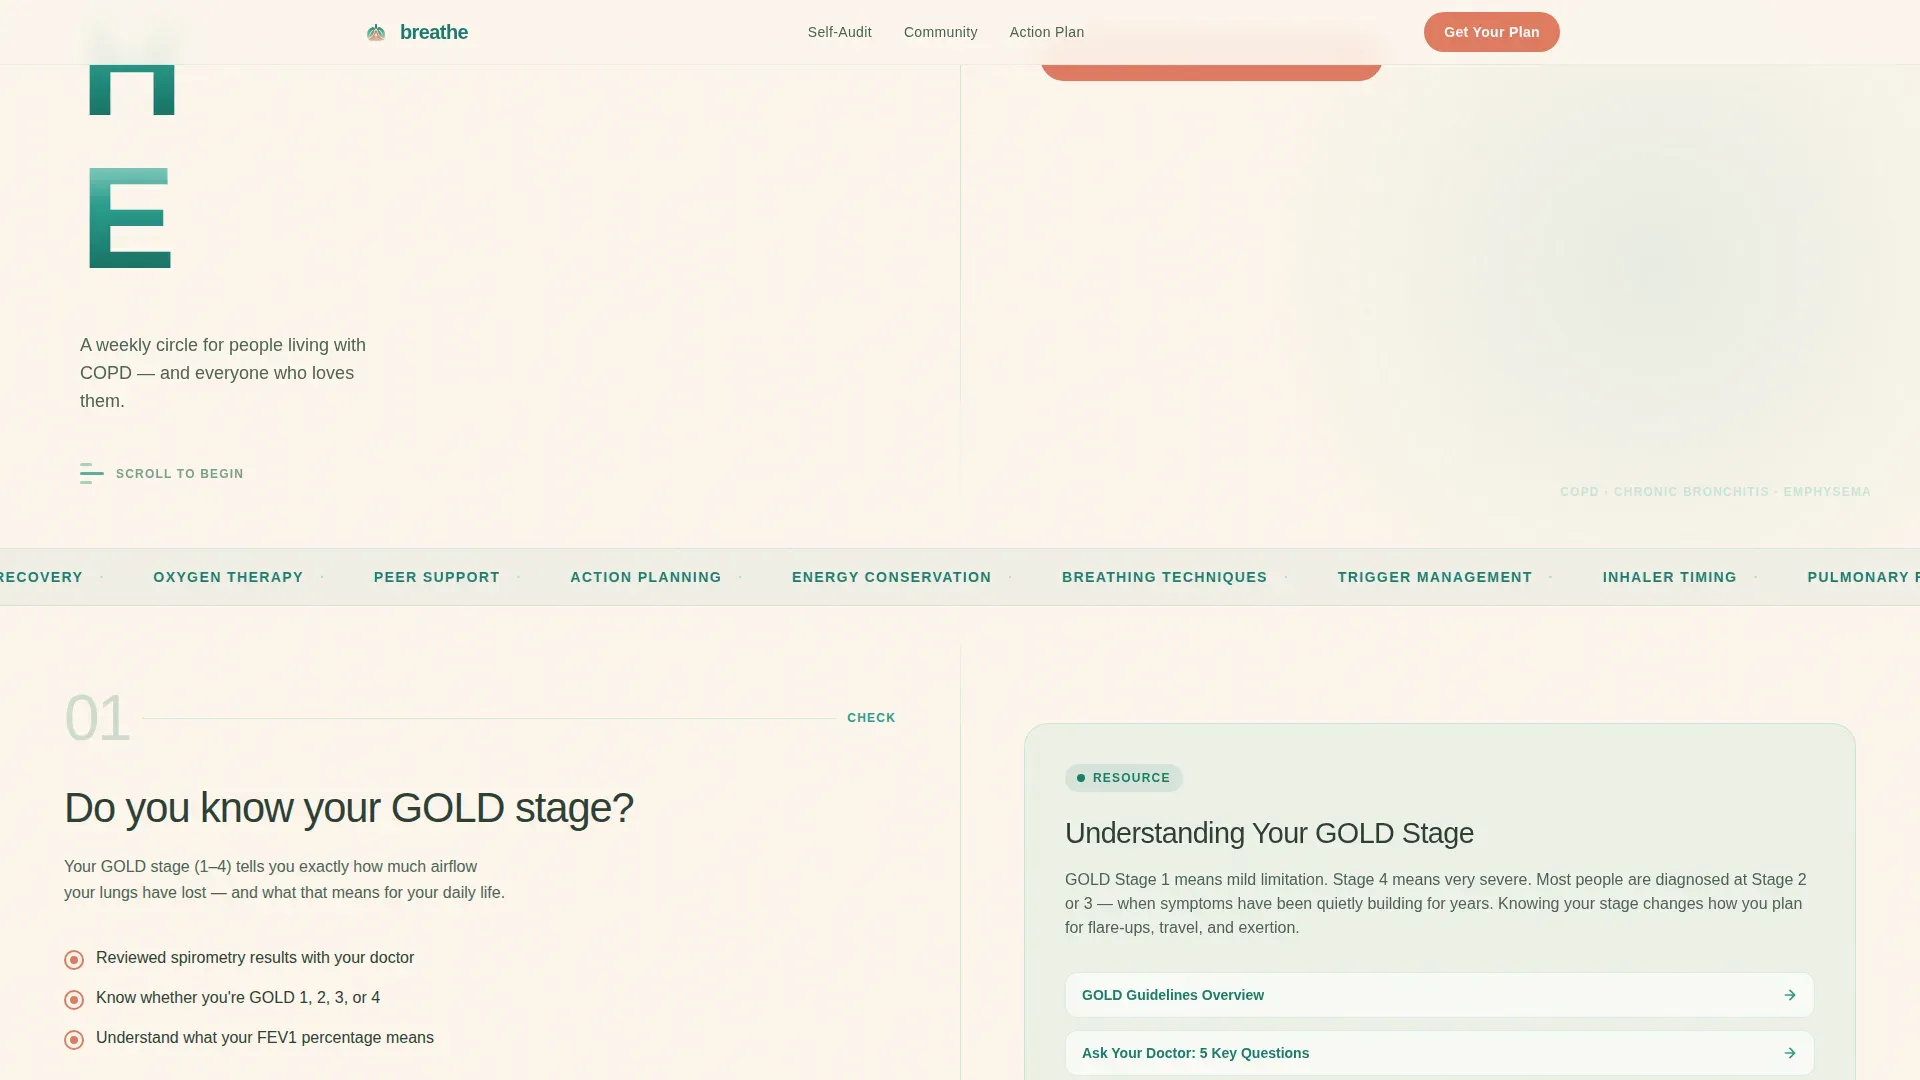Click BREATHING TECHNIQUES in the ticker
This screenshot has width=1920, height=1080.
point(1165,577)
